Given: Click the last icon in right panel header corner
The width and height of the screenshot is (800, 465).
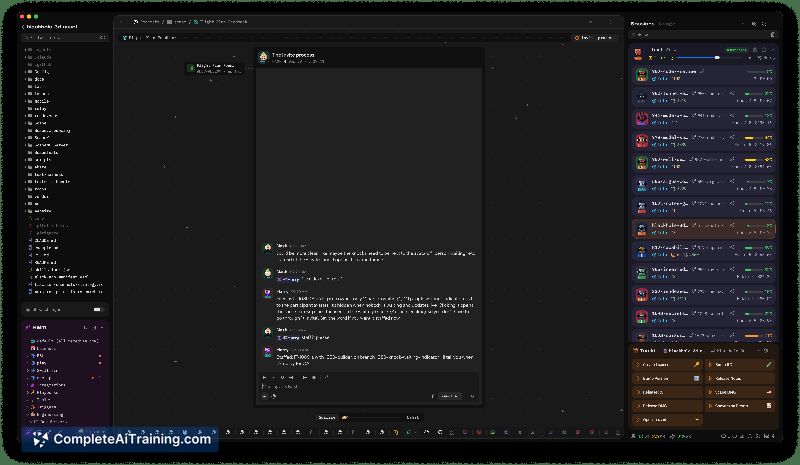Looking at the screenshot, I should click(x=764, y=23).
